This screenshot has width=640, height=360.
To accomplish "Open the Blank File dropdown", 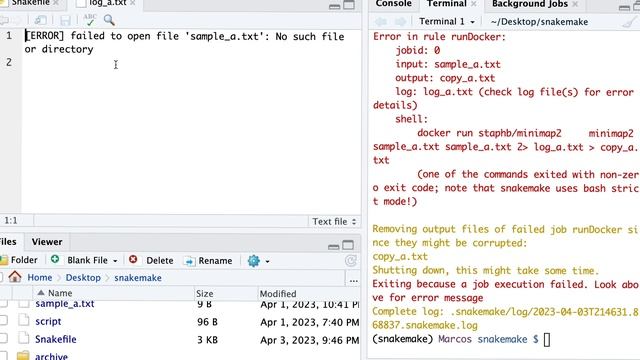I will coord(84,260).
